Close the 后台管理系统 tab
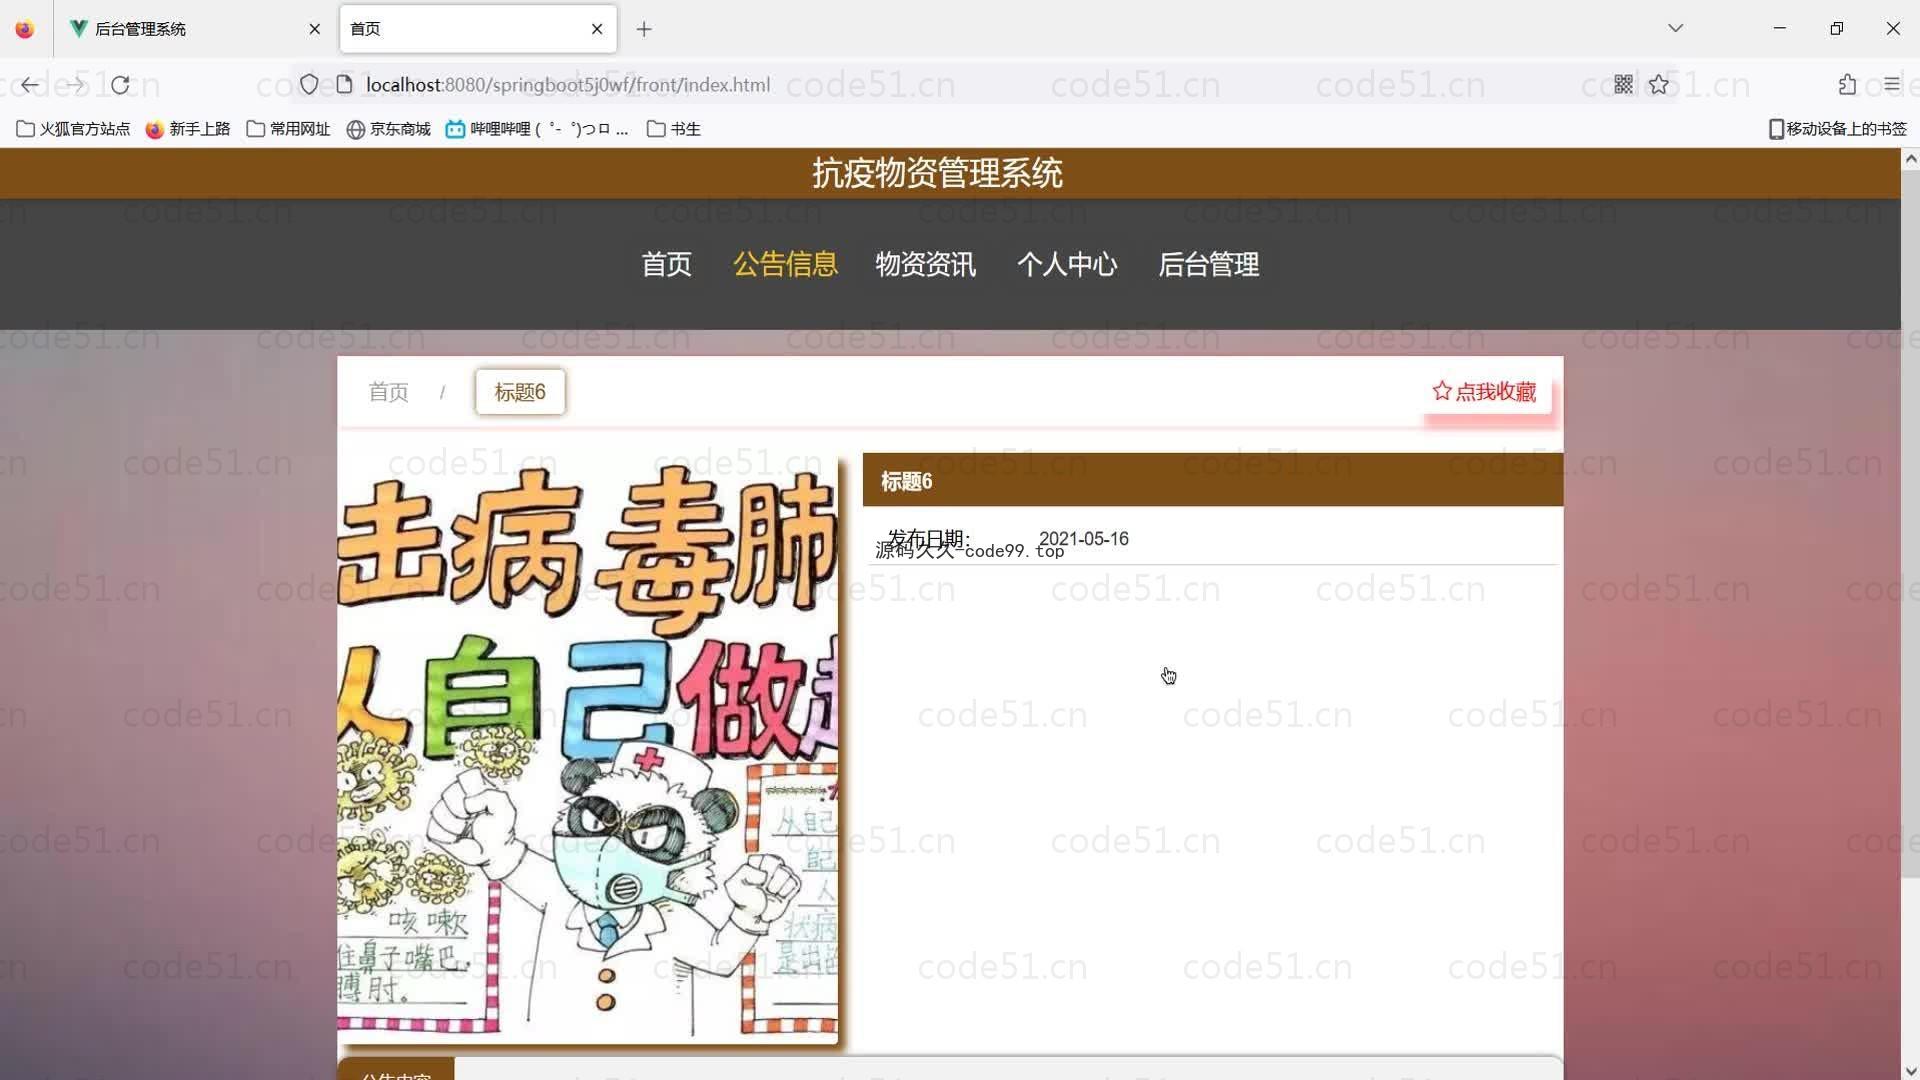Screen dimensions: 1920x1080 tap(315, 29)
